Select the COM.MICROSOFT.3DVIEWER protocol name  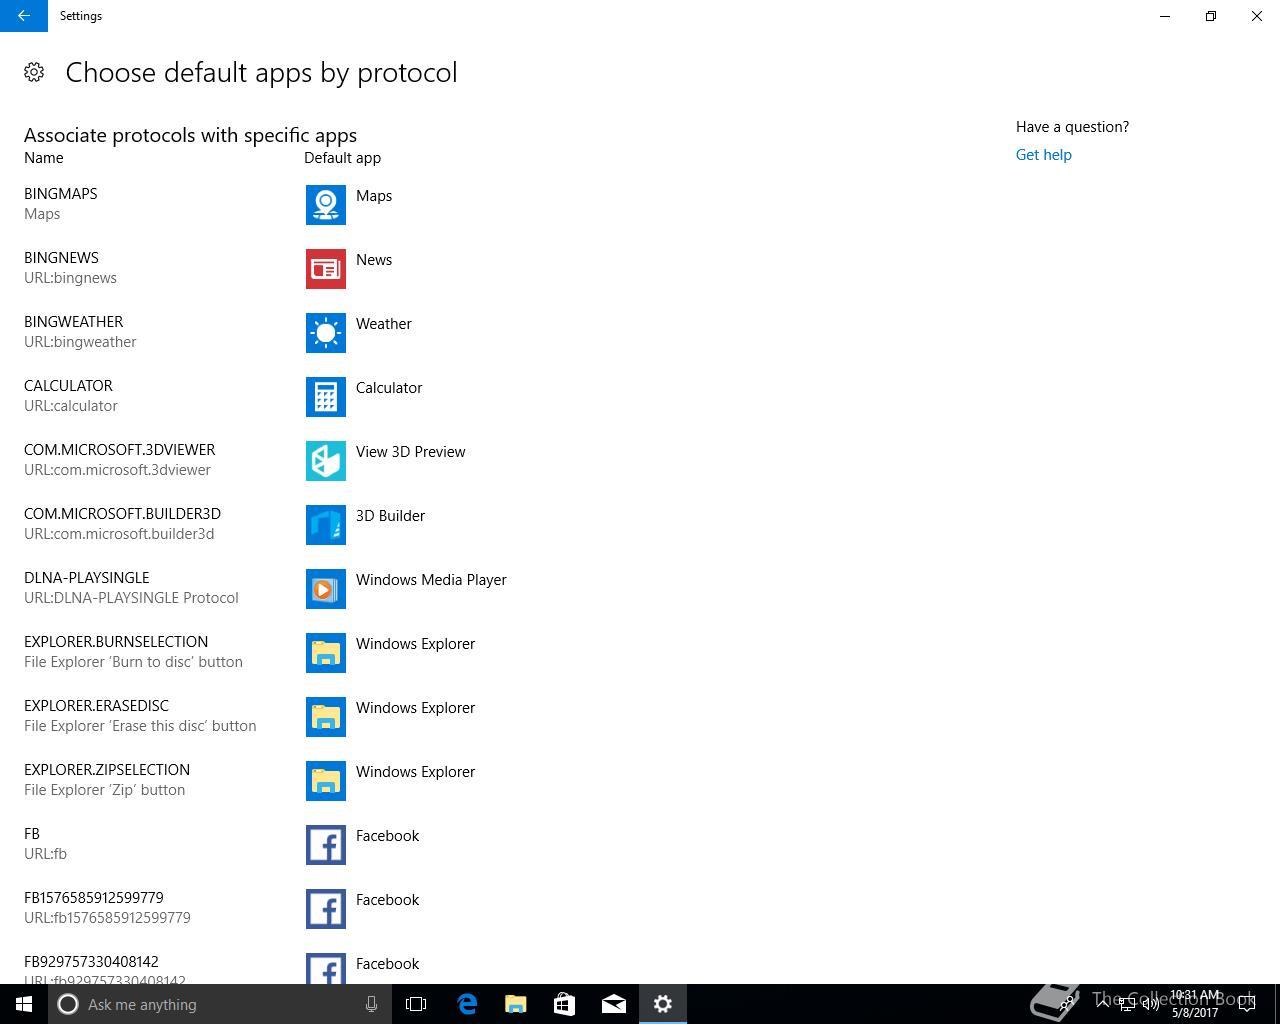(x=120, y=450)
